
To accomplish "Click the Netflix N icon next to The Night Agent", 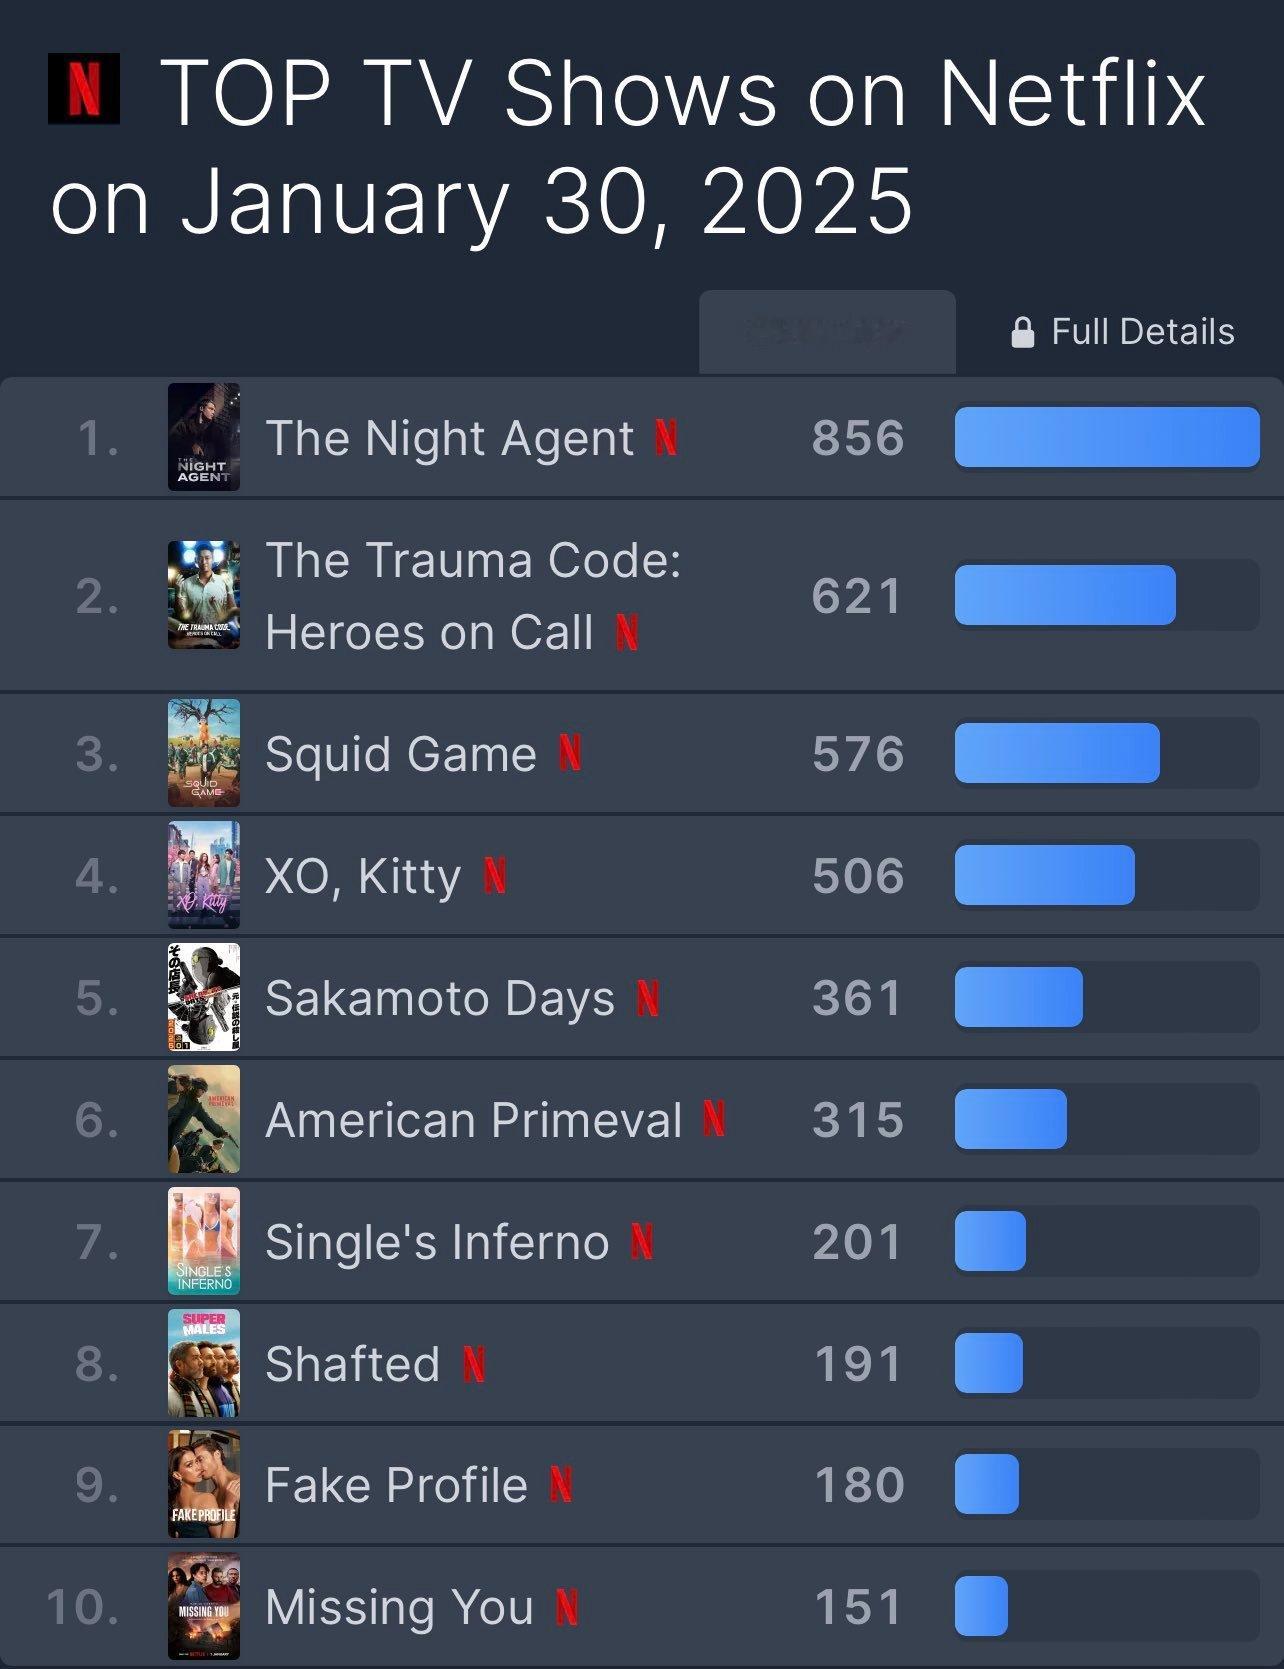I will pyautogui.click(x=666, y=438).
